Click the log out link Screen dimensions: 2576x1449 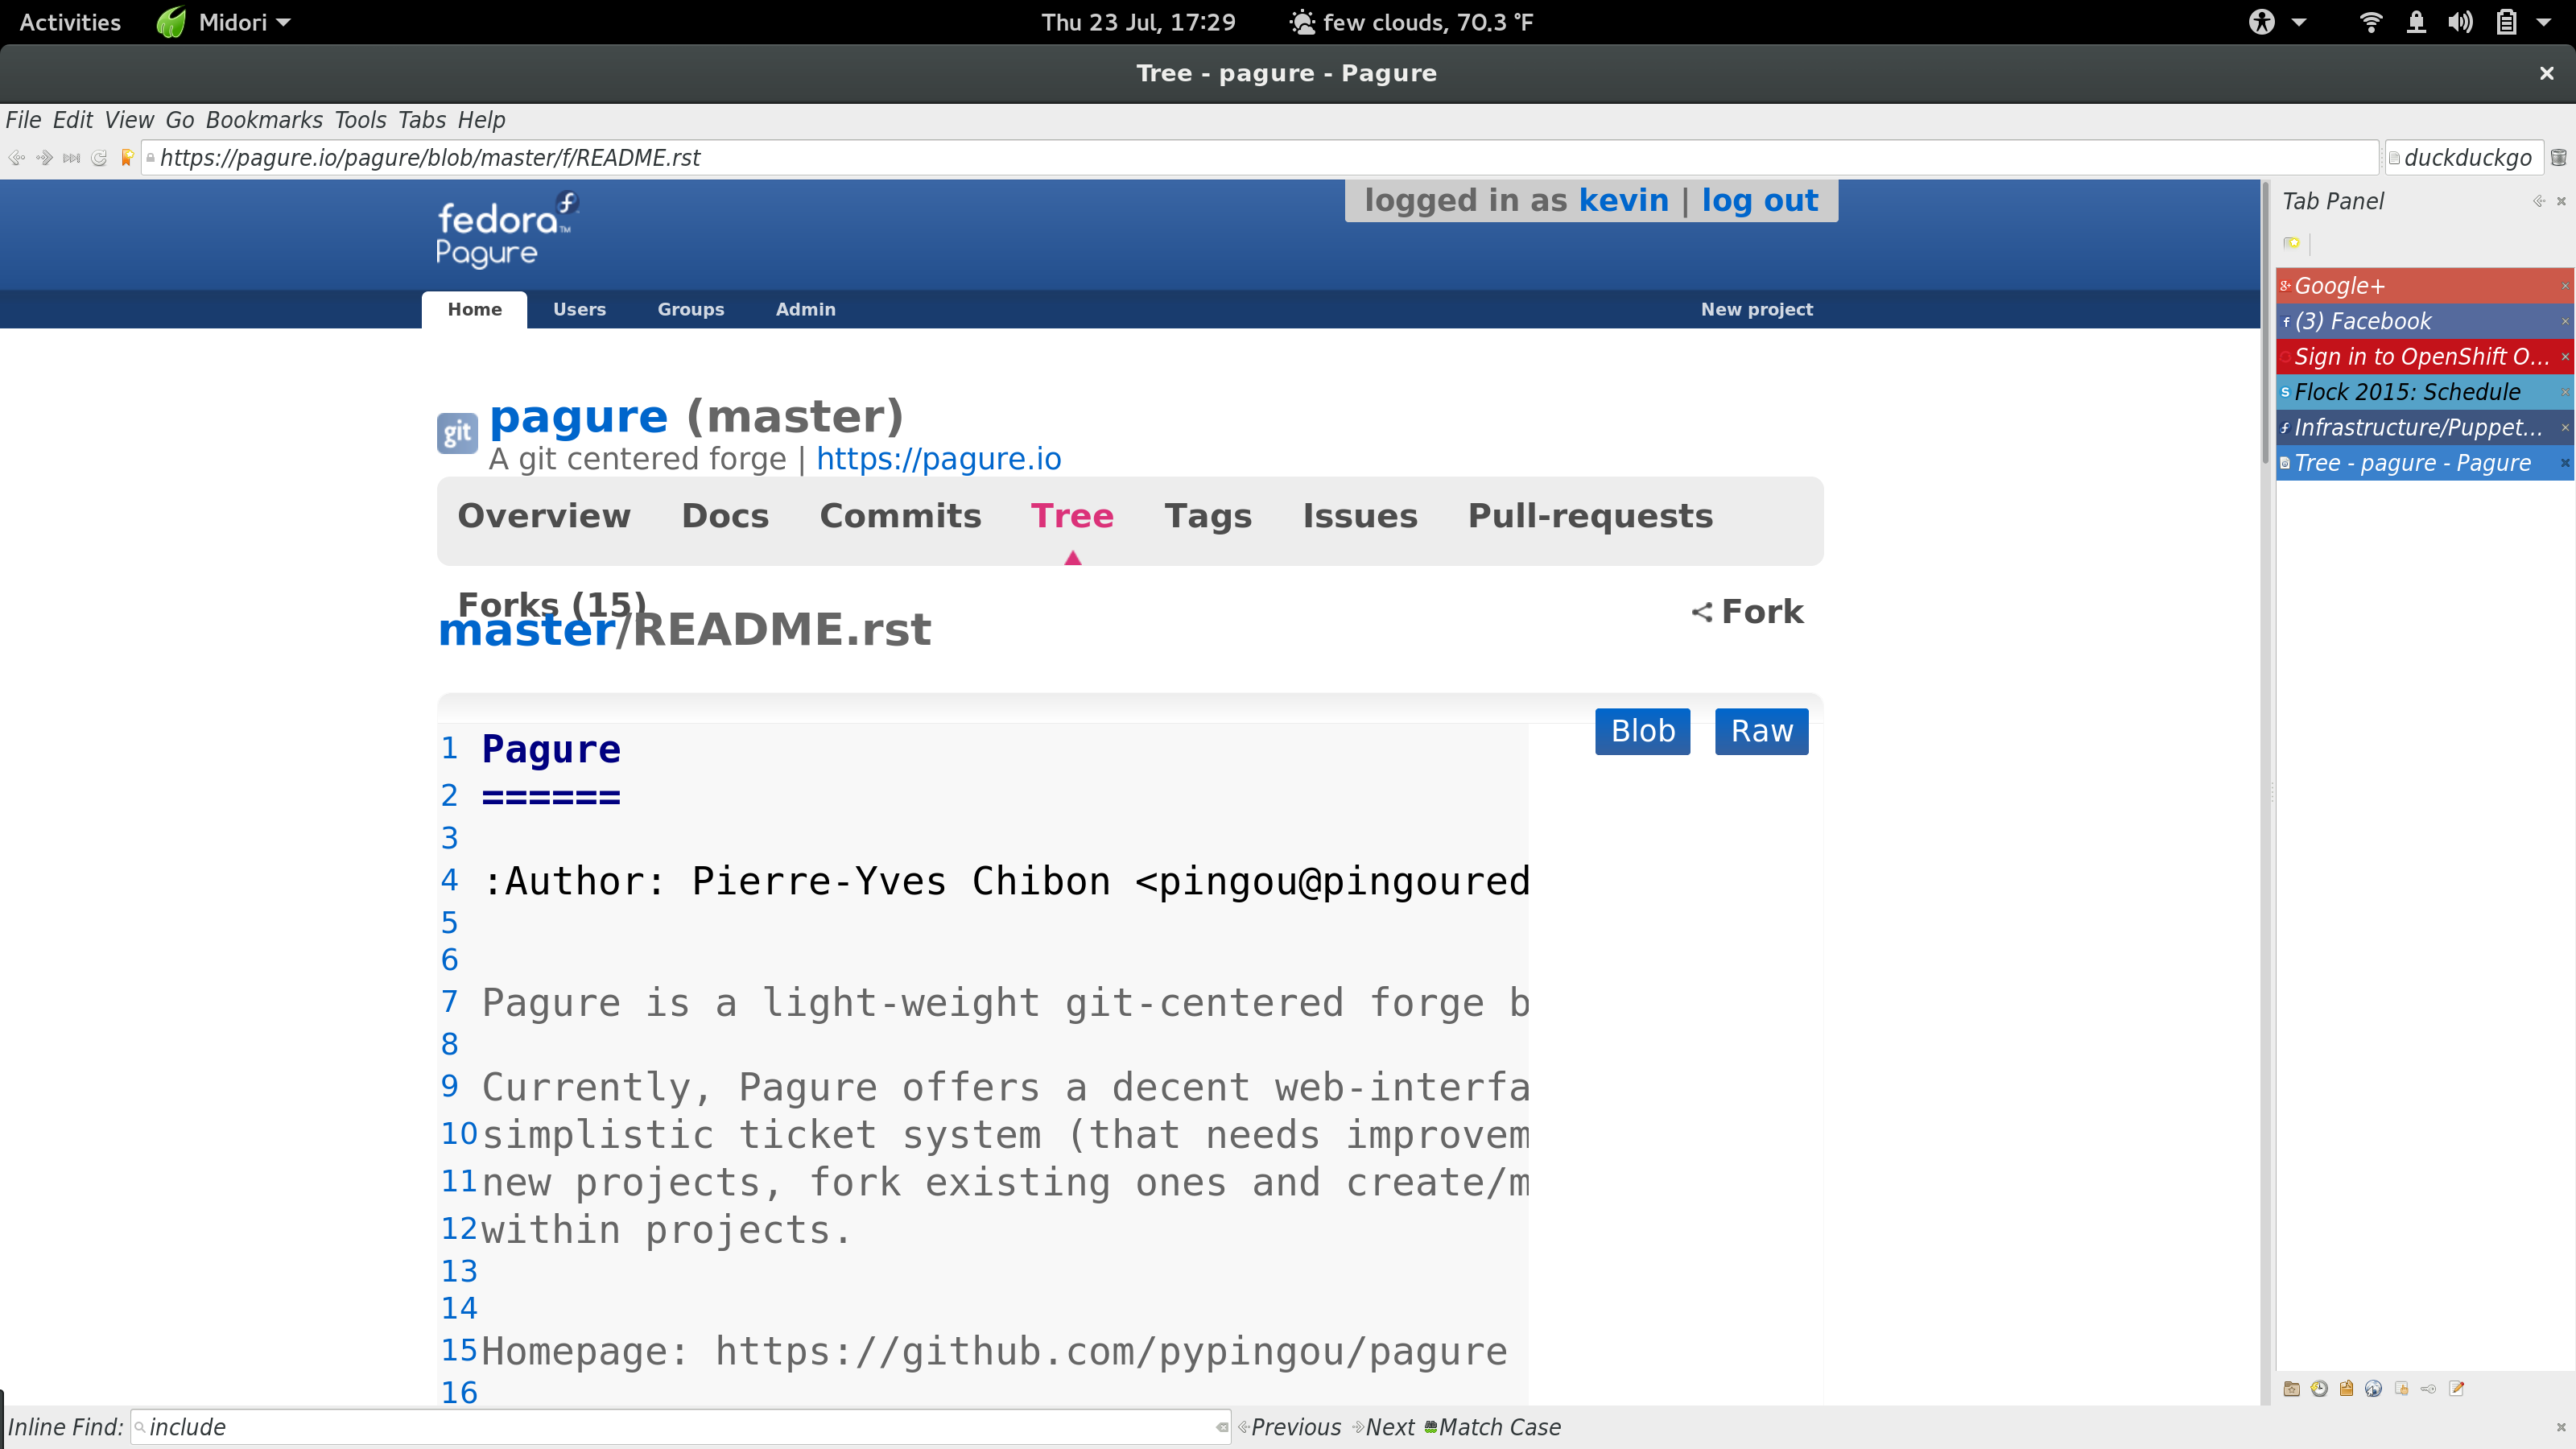1759,201
